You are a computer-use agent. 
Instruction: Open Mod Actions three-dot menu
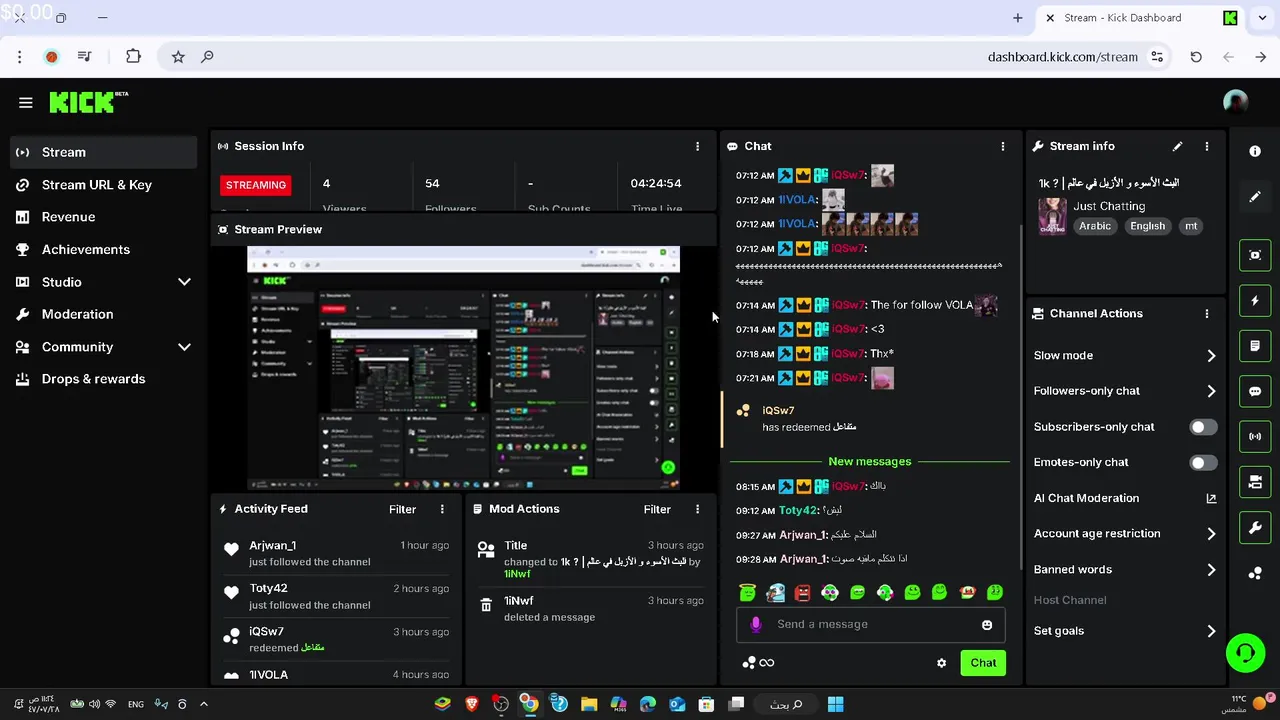pos(698,509)
